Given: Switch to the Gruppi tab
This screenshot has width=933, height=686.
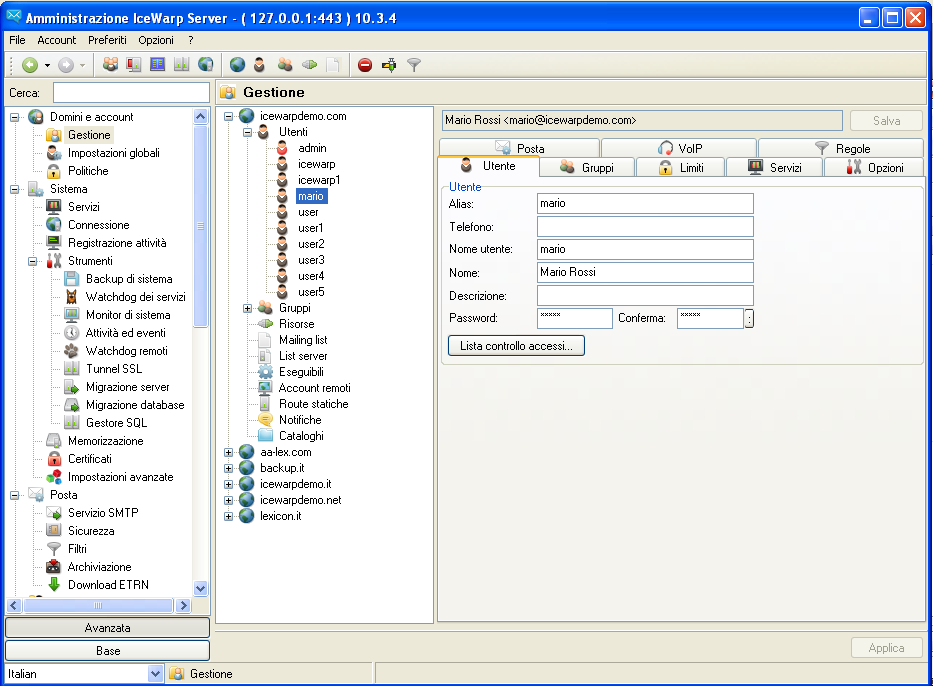Looking at the screenshot, I should coord(587,167).
